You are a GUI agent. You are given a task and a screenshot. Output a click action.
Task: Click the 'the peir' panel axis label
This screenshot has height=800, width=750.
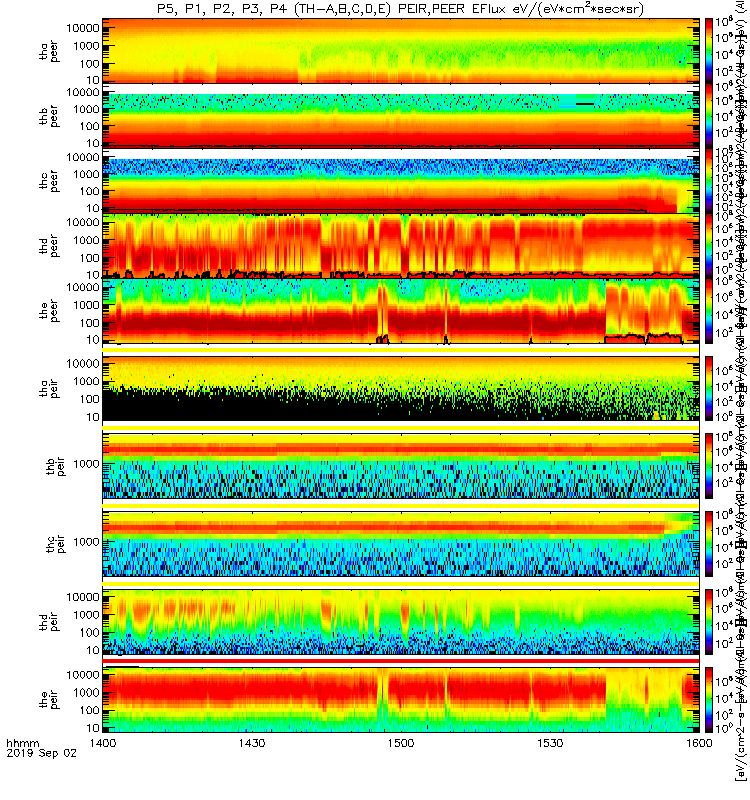(49, 699)
